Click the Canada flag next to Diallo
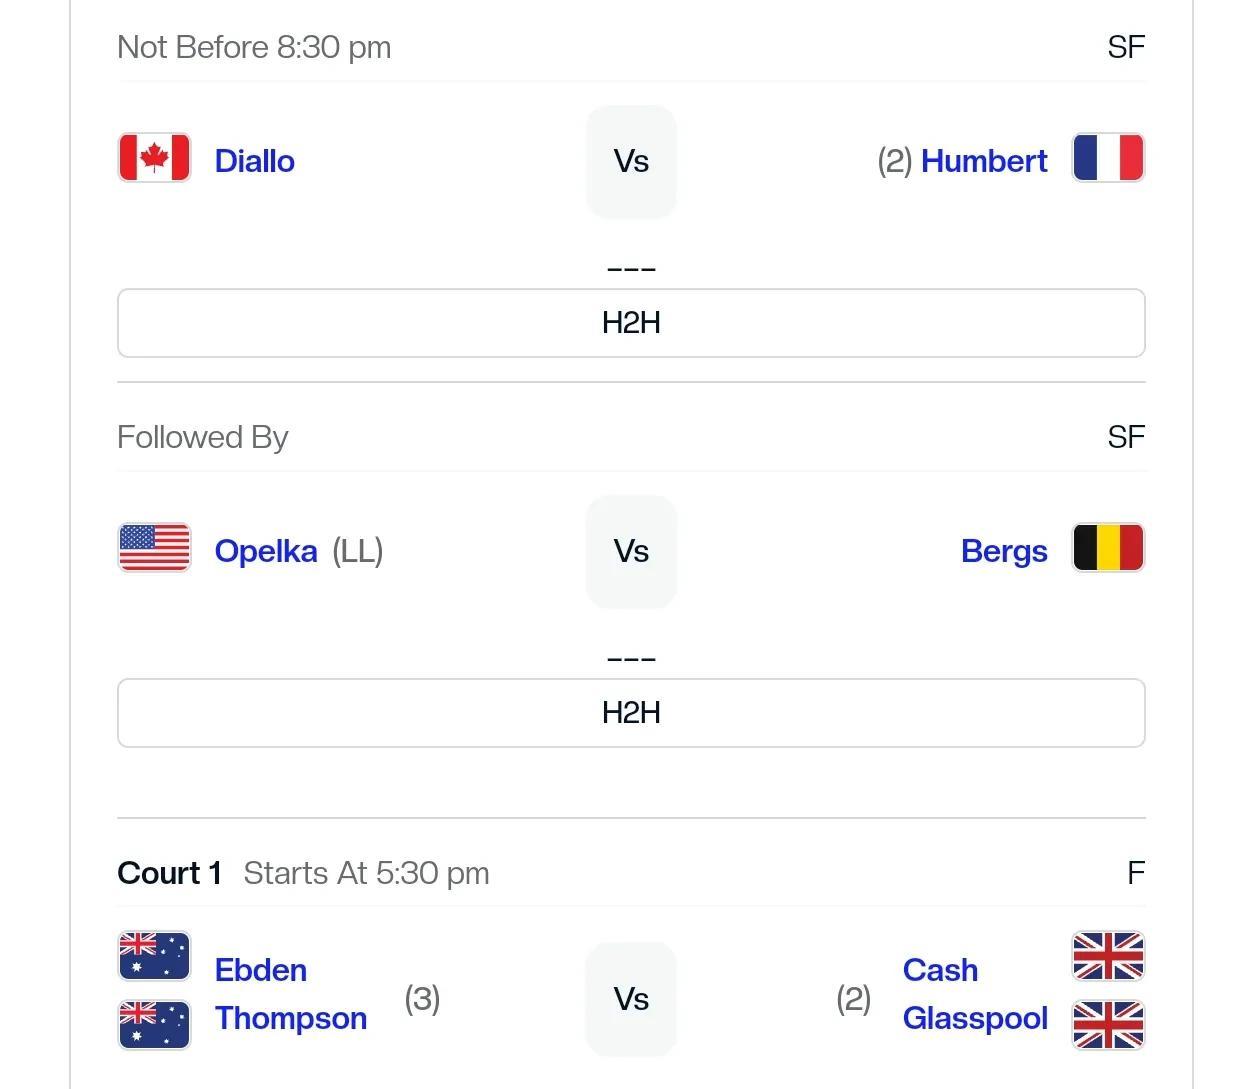The image size is (1260, 1089). (x=154, y=158)
